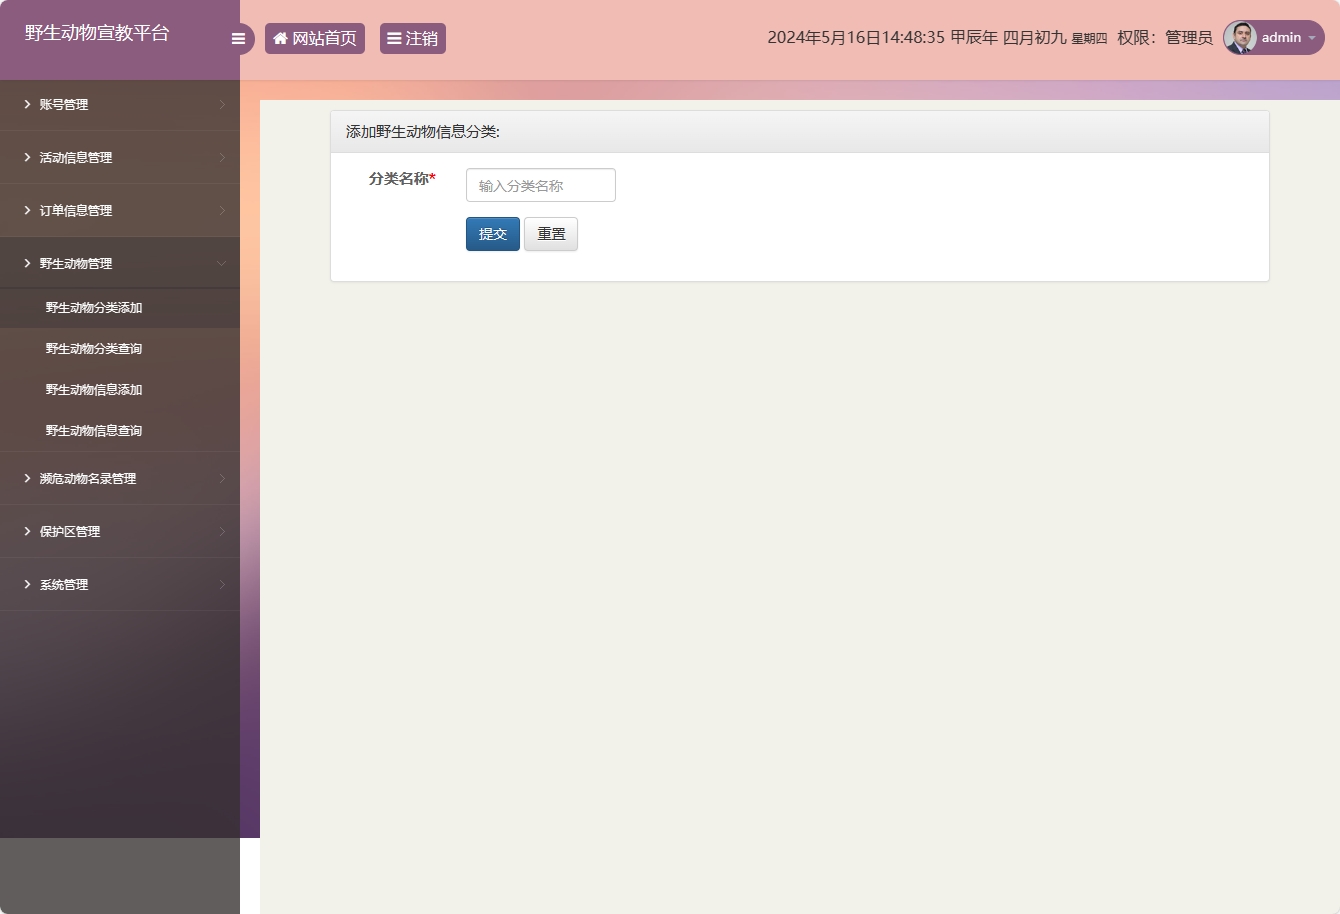Click the 野生动物宣教平台 site title
Viewport: 1340px width, 914px height.
(97, 33)
